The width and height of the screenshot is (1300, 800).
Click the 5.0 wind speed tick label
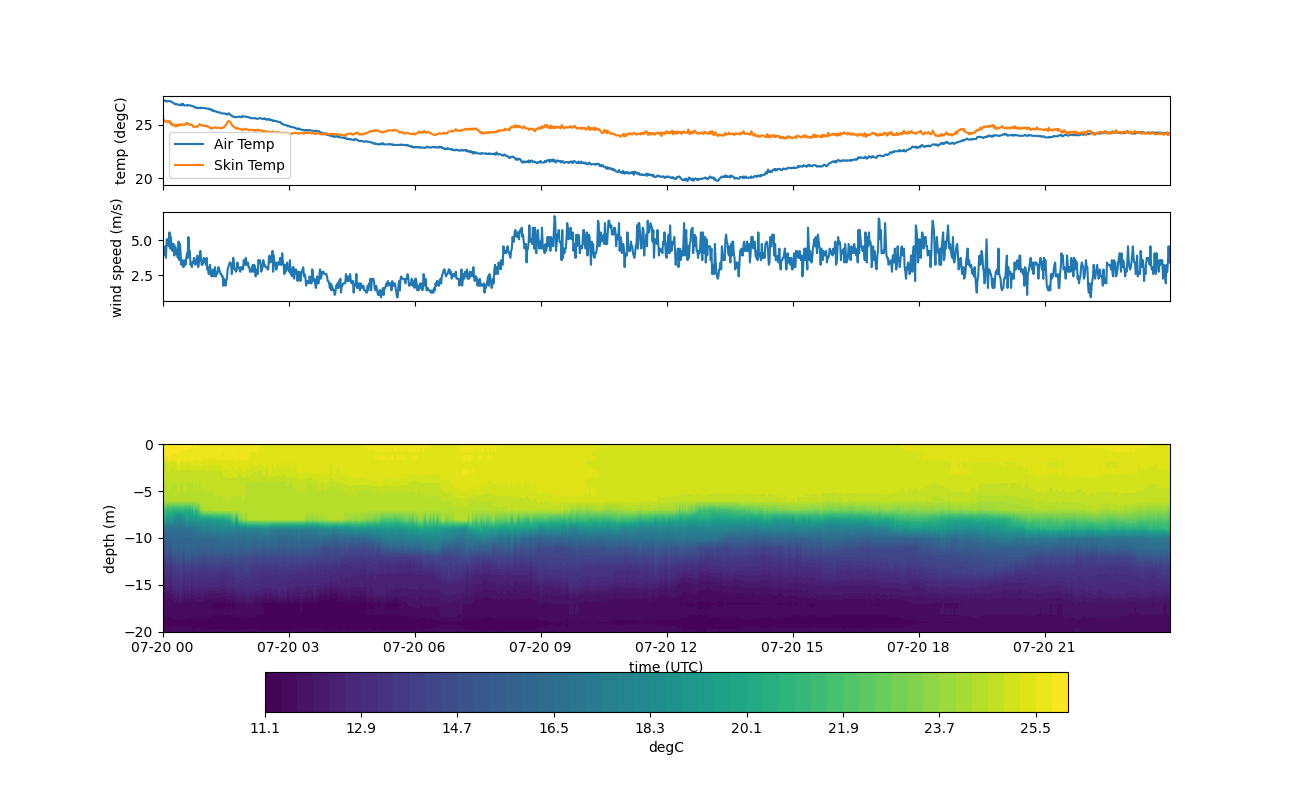click(142, 241)
